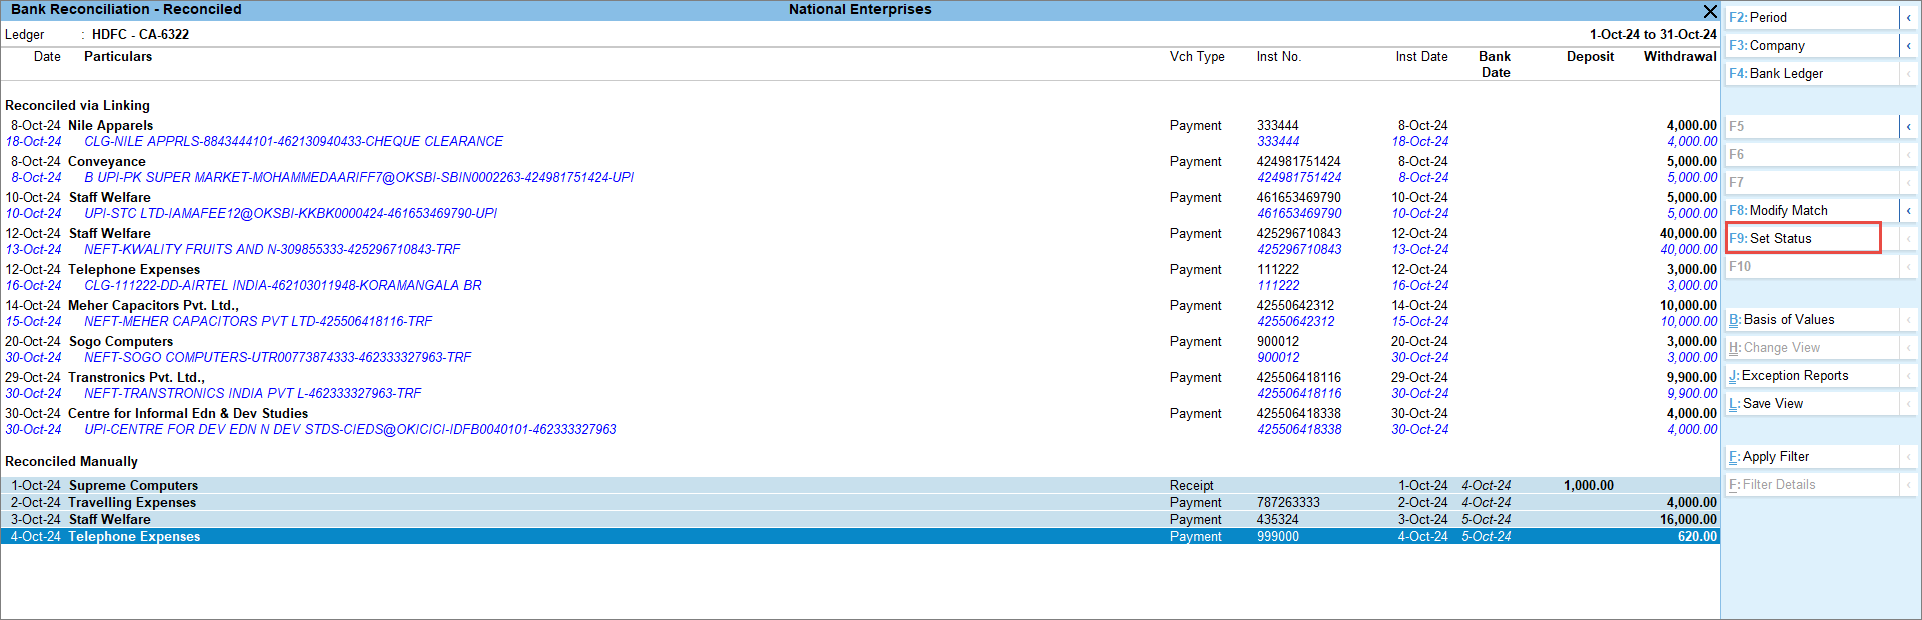
Task: Expand the arrow beside the F5 button
Action: coord(1908,127)
